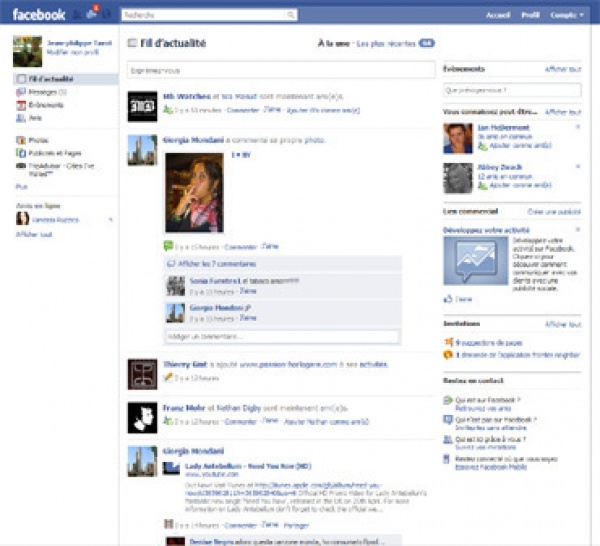Open Lady Antebellum Need You Now video
The width and height of the screenshot is (600, 546).
coord(248,466)
